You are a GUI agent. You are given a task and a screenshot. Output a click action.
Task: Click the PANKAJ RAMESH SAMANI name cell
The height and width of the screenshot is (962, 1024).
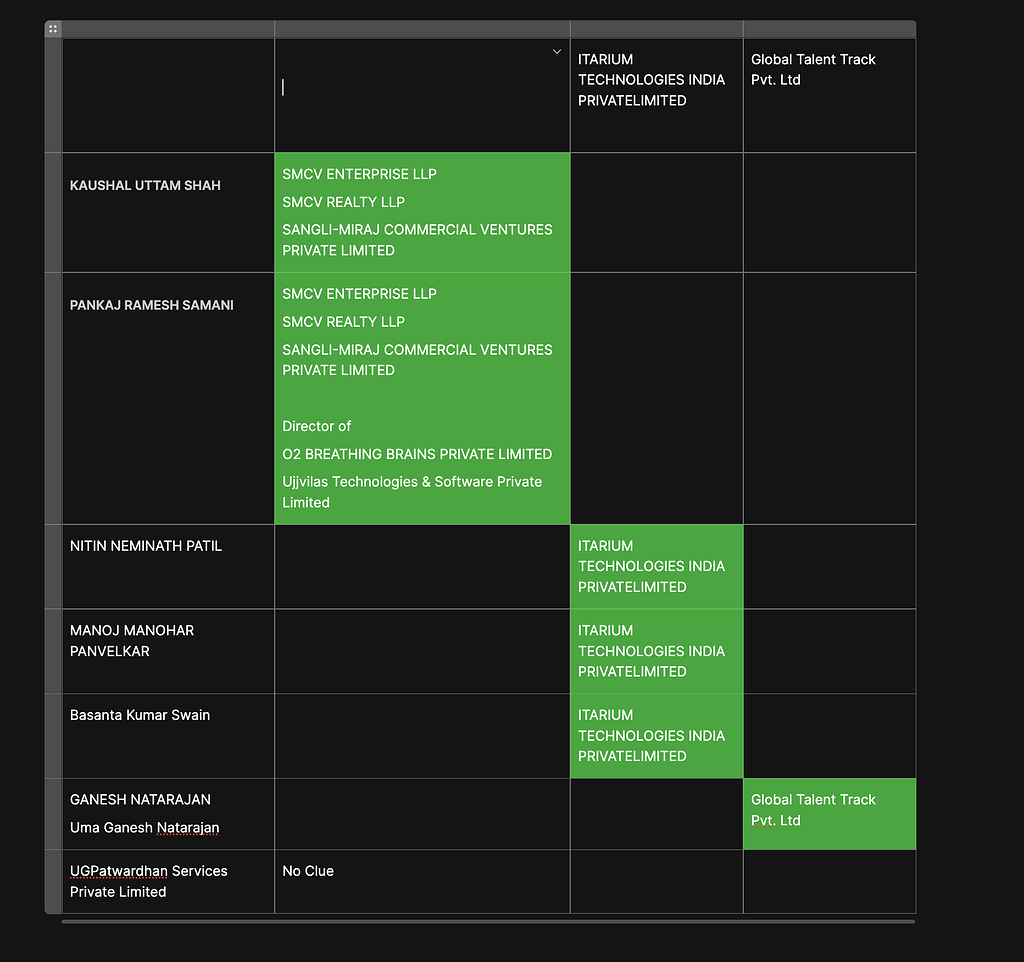[x=168, y=398]
